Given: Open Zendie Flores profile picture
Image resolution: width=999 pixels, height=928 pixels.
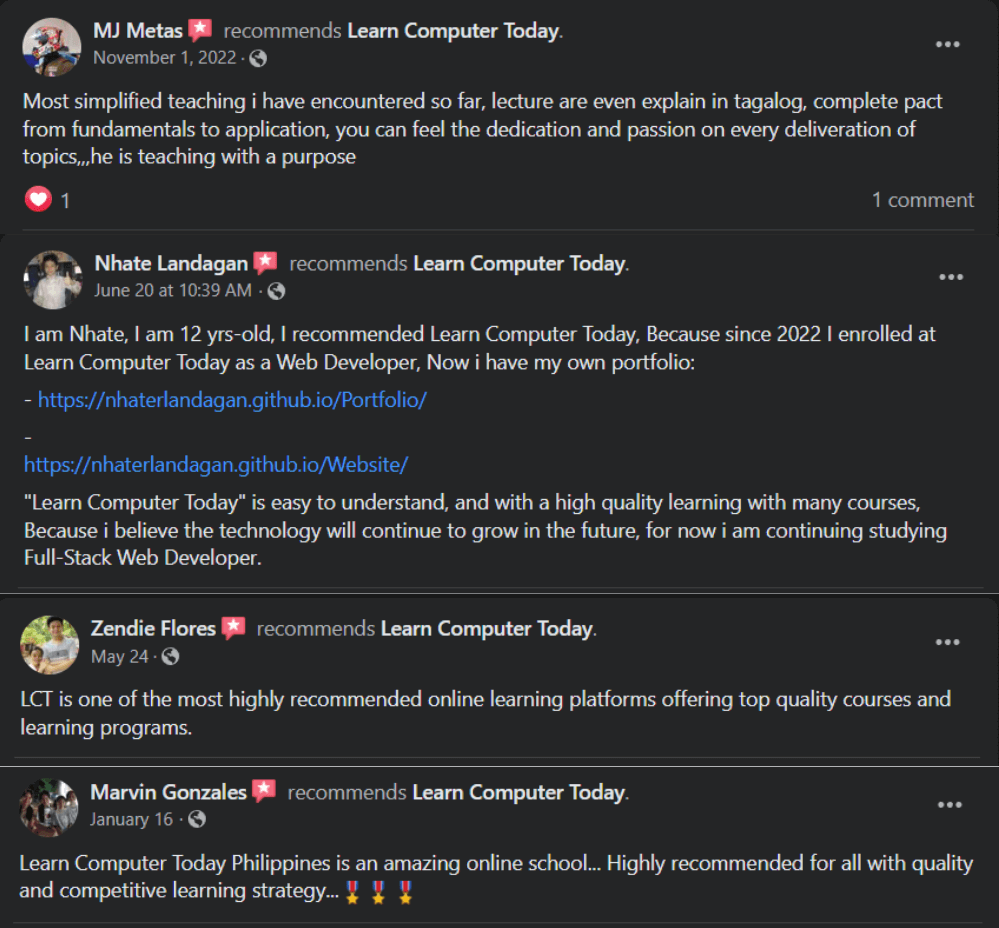Looking at the screenshot, I should tap(49, 644).
